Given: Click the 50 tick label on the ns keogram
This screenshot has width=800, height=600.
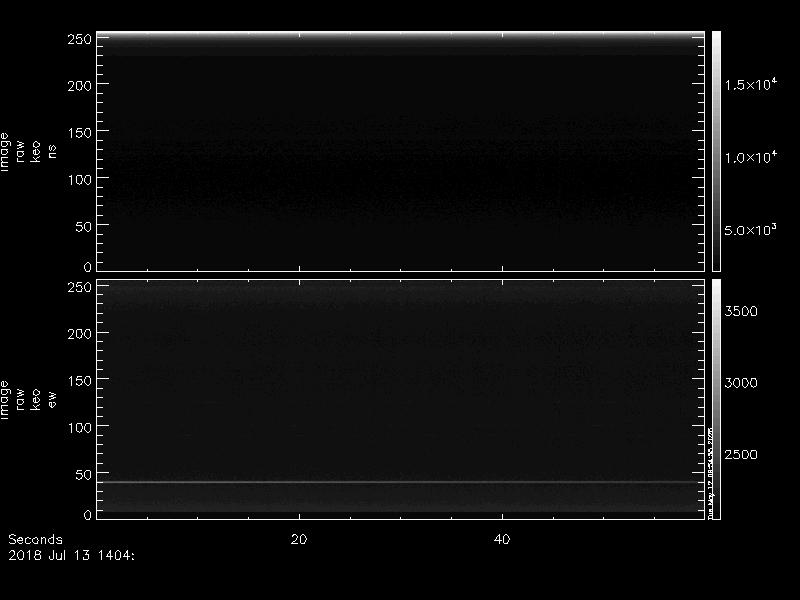Looking at the screenshot, I should coord(83,227).
